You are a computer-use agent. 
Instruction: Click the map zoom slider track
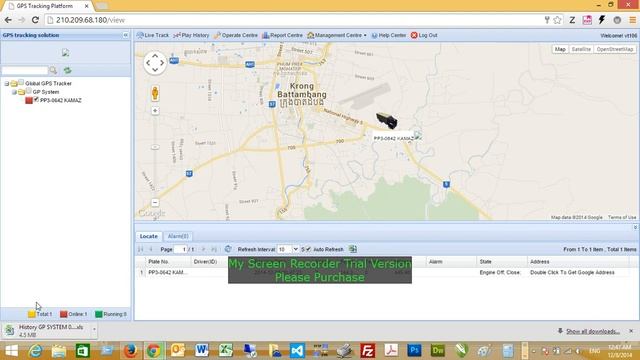click(155, 156)
